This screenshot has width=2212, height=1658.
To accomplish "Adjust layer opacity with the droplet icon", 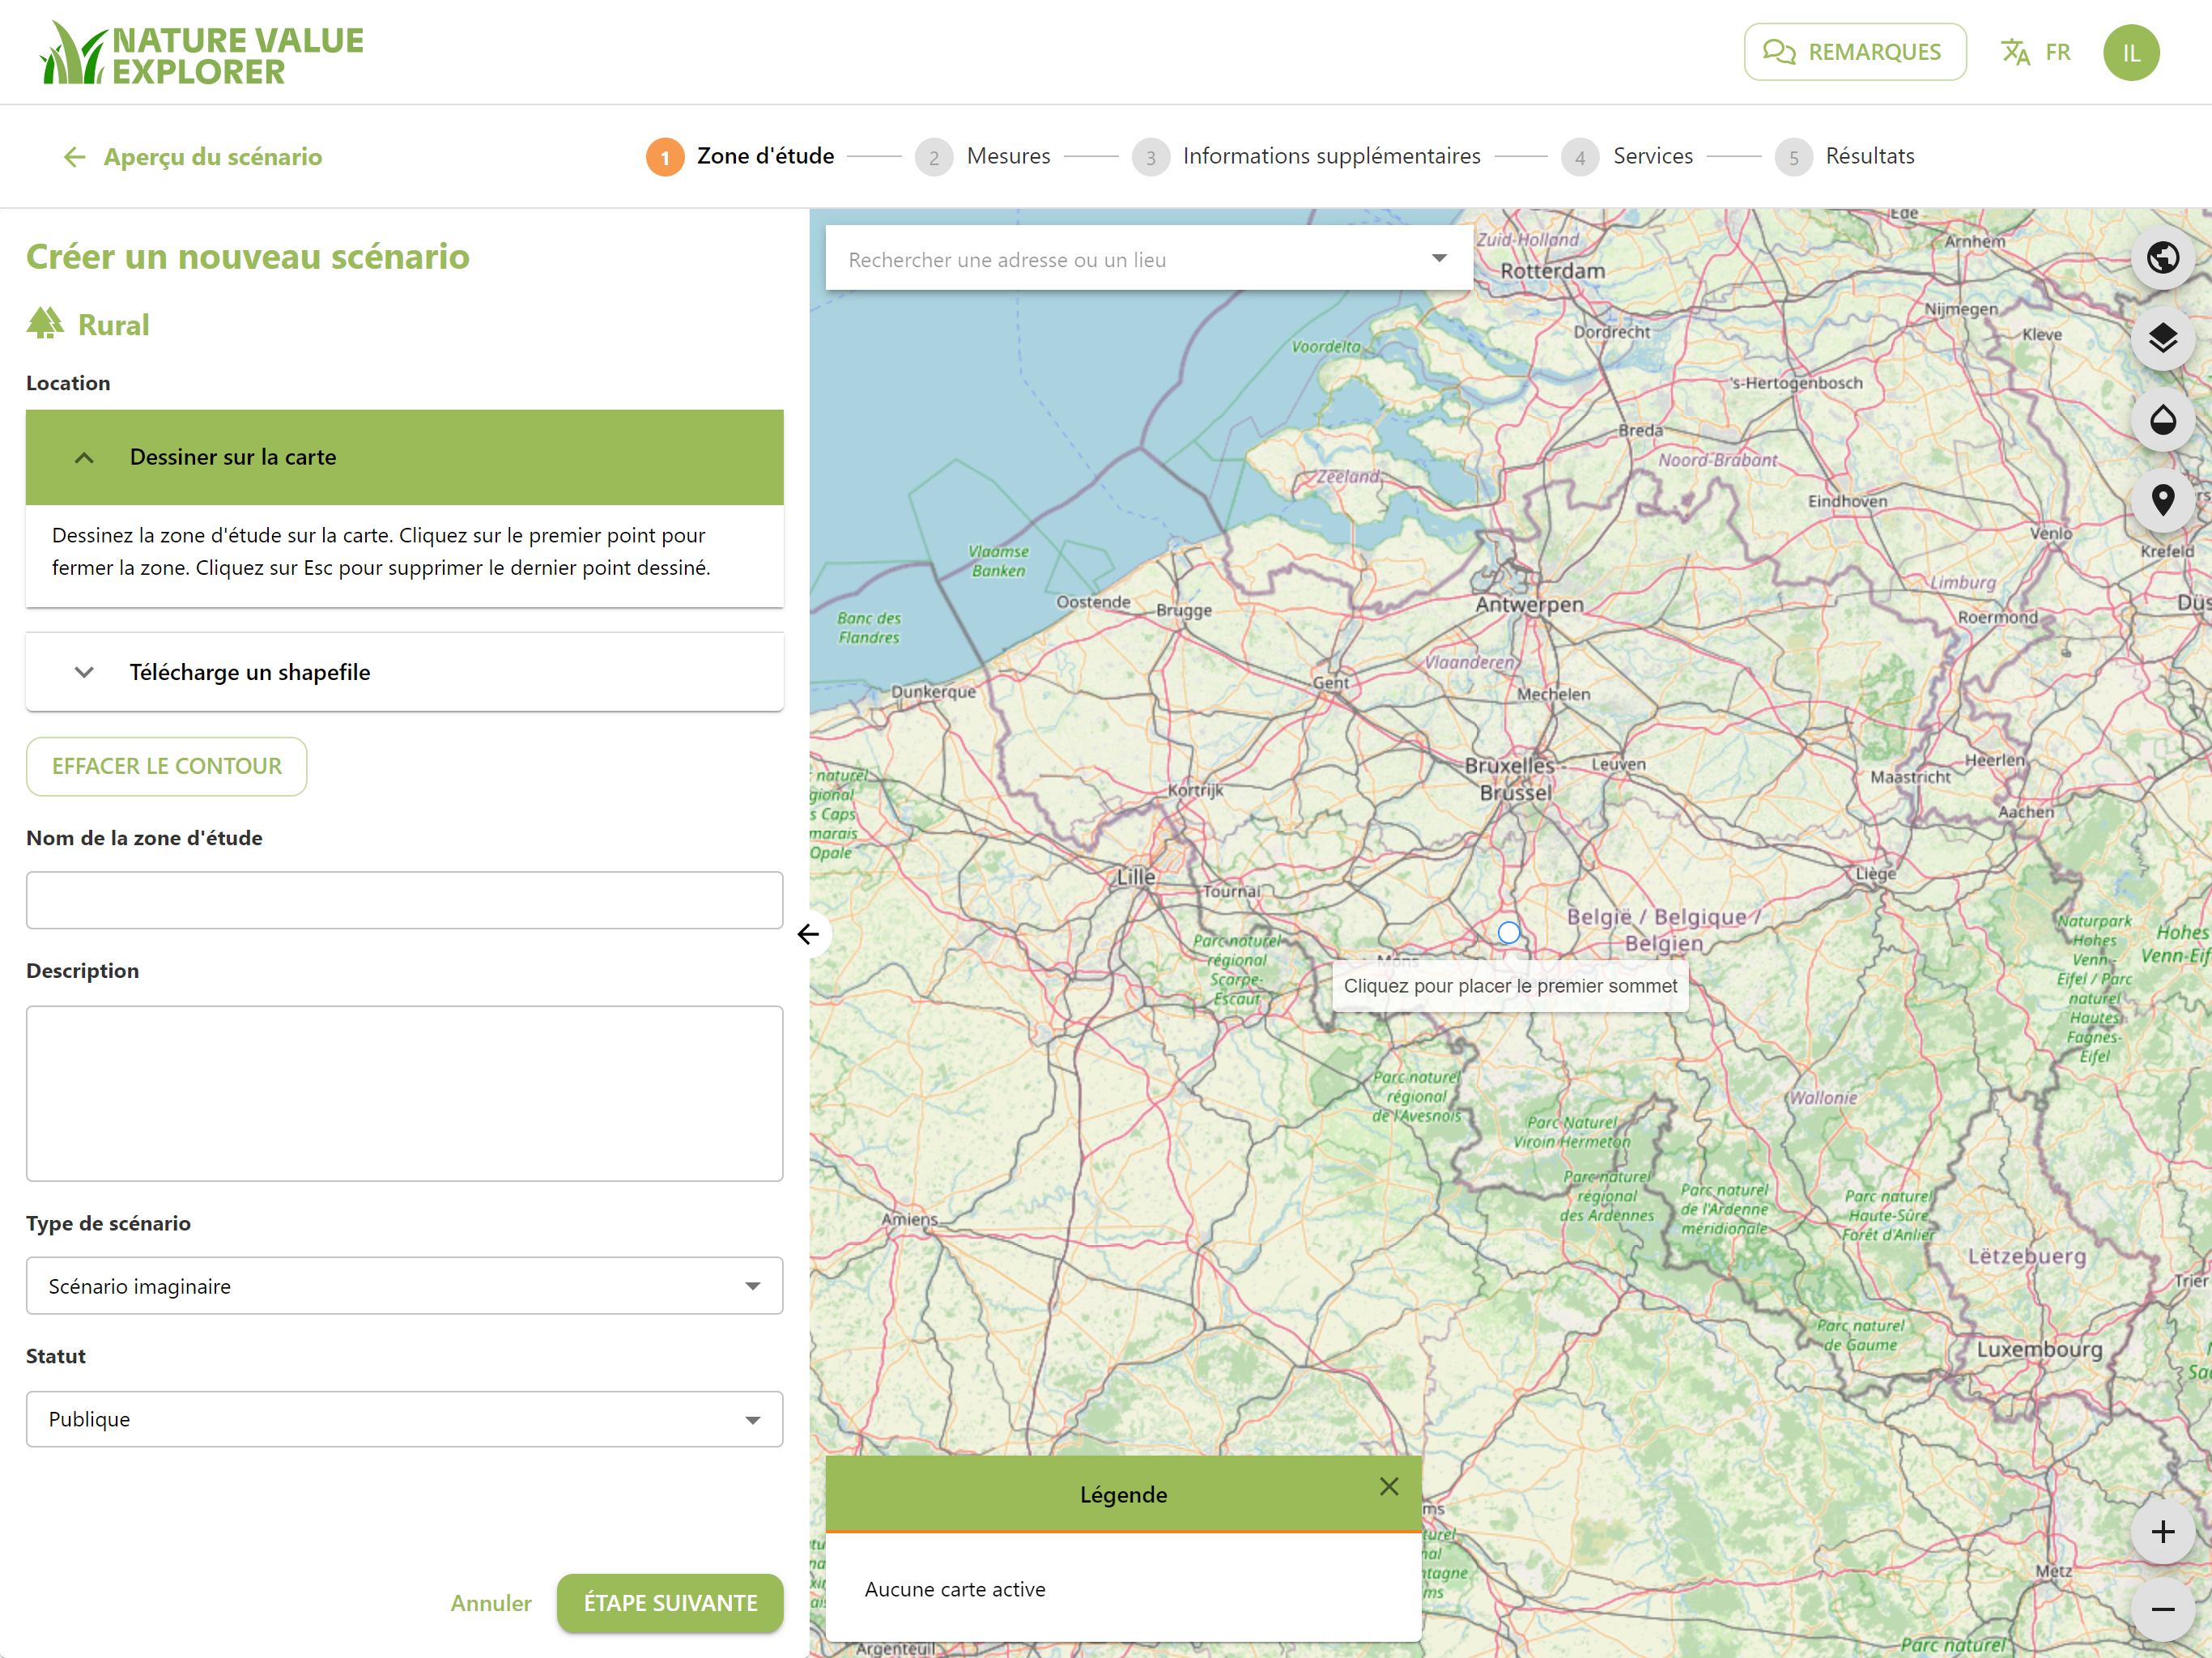I will (2162, 420).
